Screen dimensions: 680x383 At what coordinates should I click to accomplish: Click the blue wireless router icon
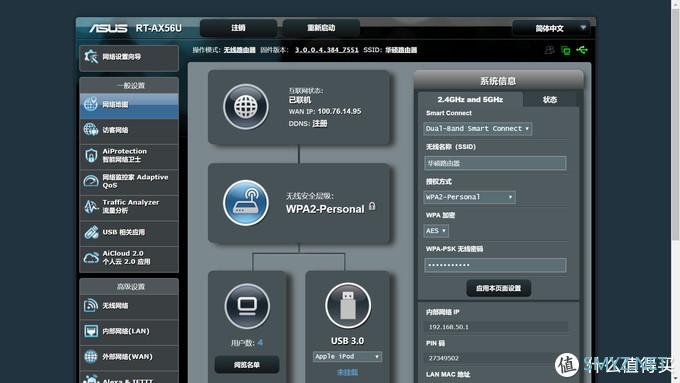coord(246,203)
